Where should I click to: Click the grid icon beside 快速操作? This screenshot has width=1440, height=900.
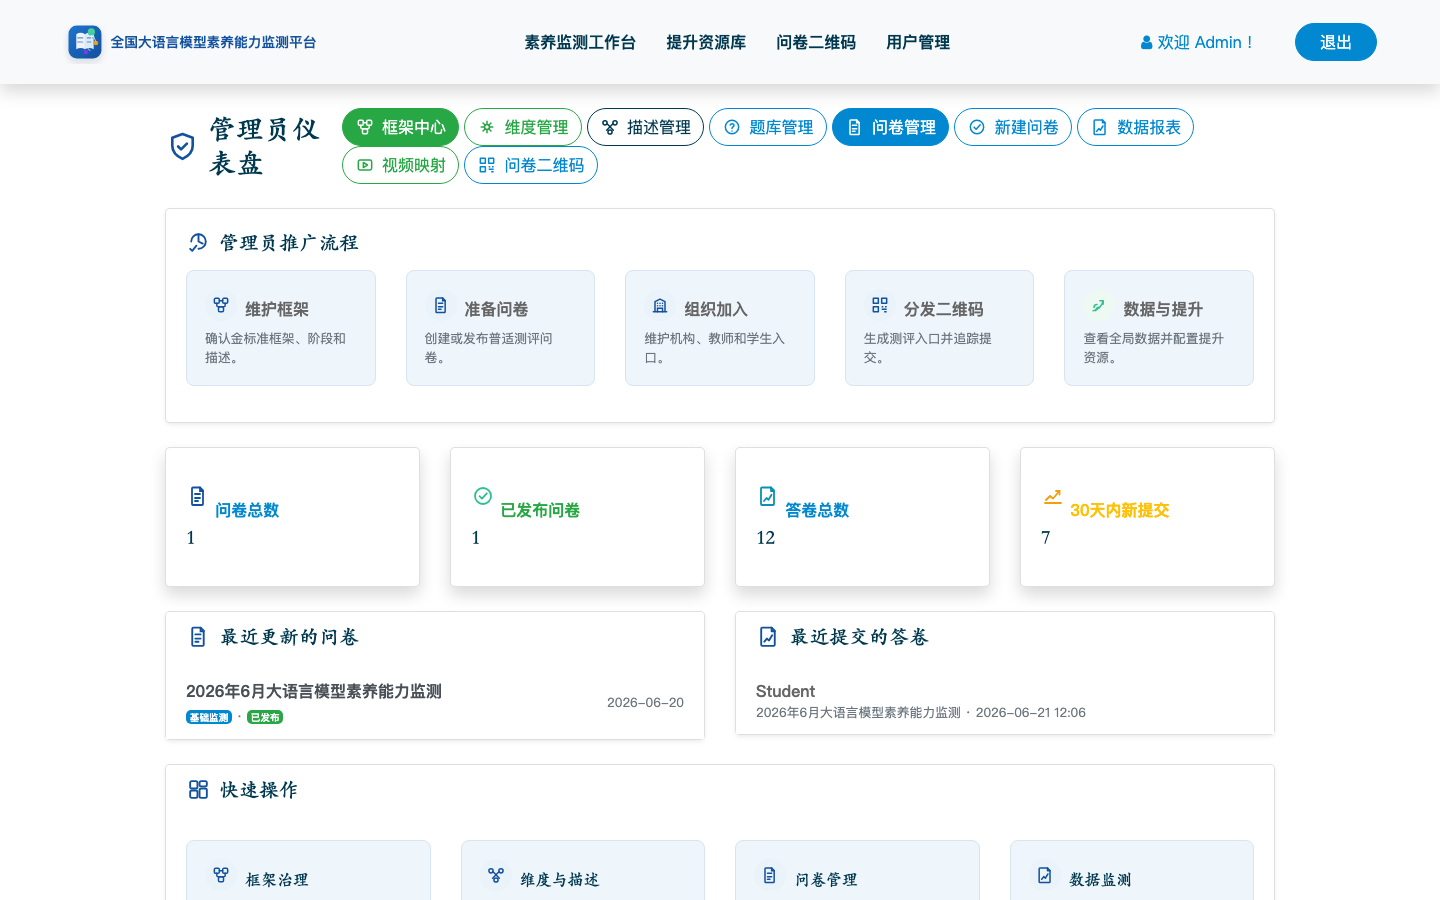[198, 790]
